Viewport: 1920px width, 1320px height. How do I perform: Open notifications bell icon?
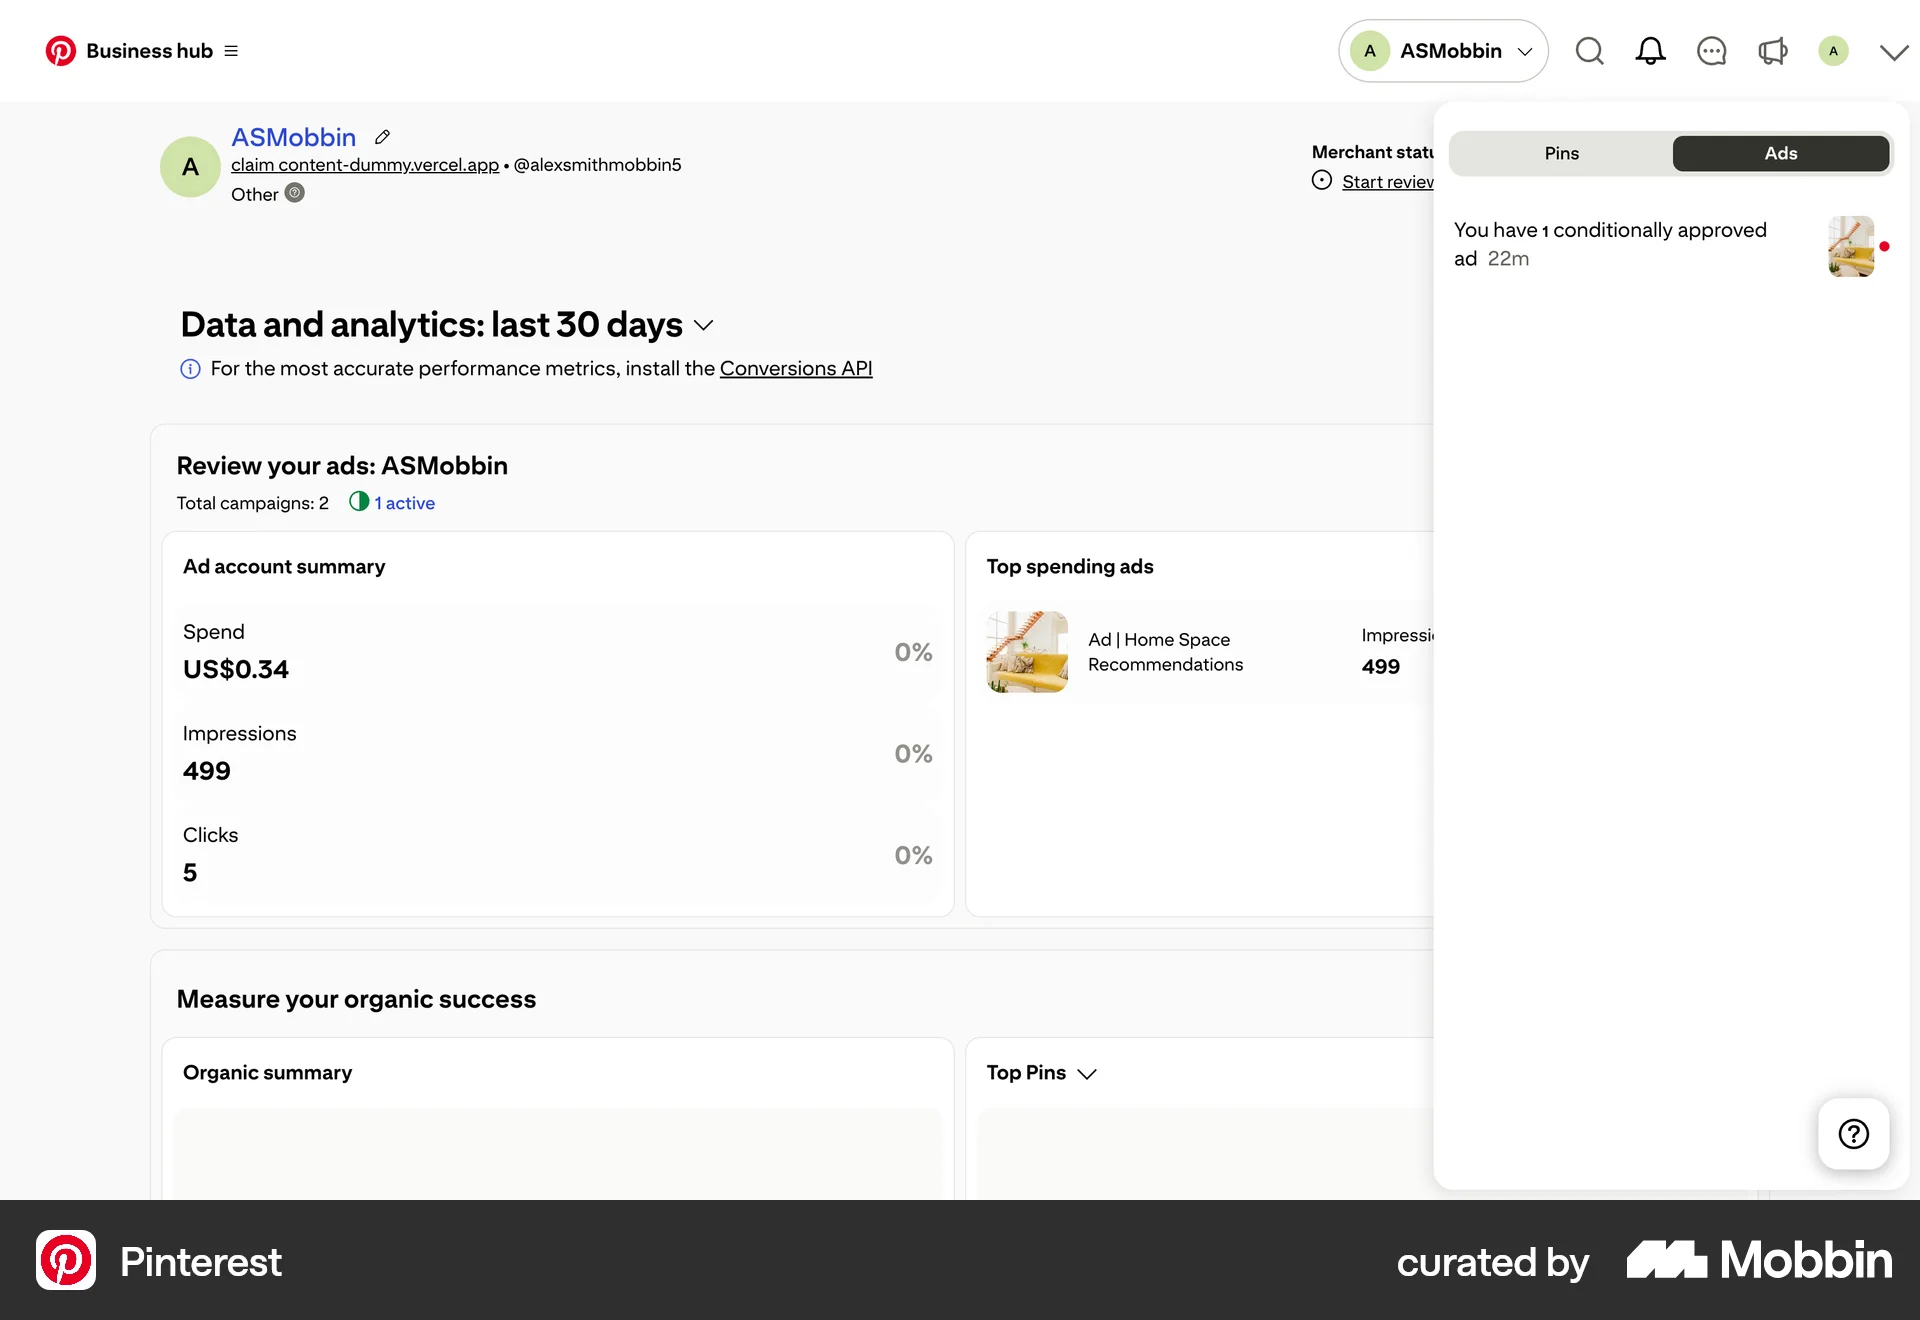(1650, 51)
